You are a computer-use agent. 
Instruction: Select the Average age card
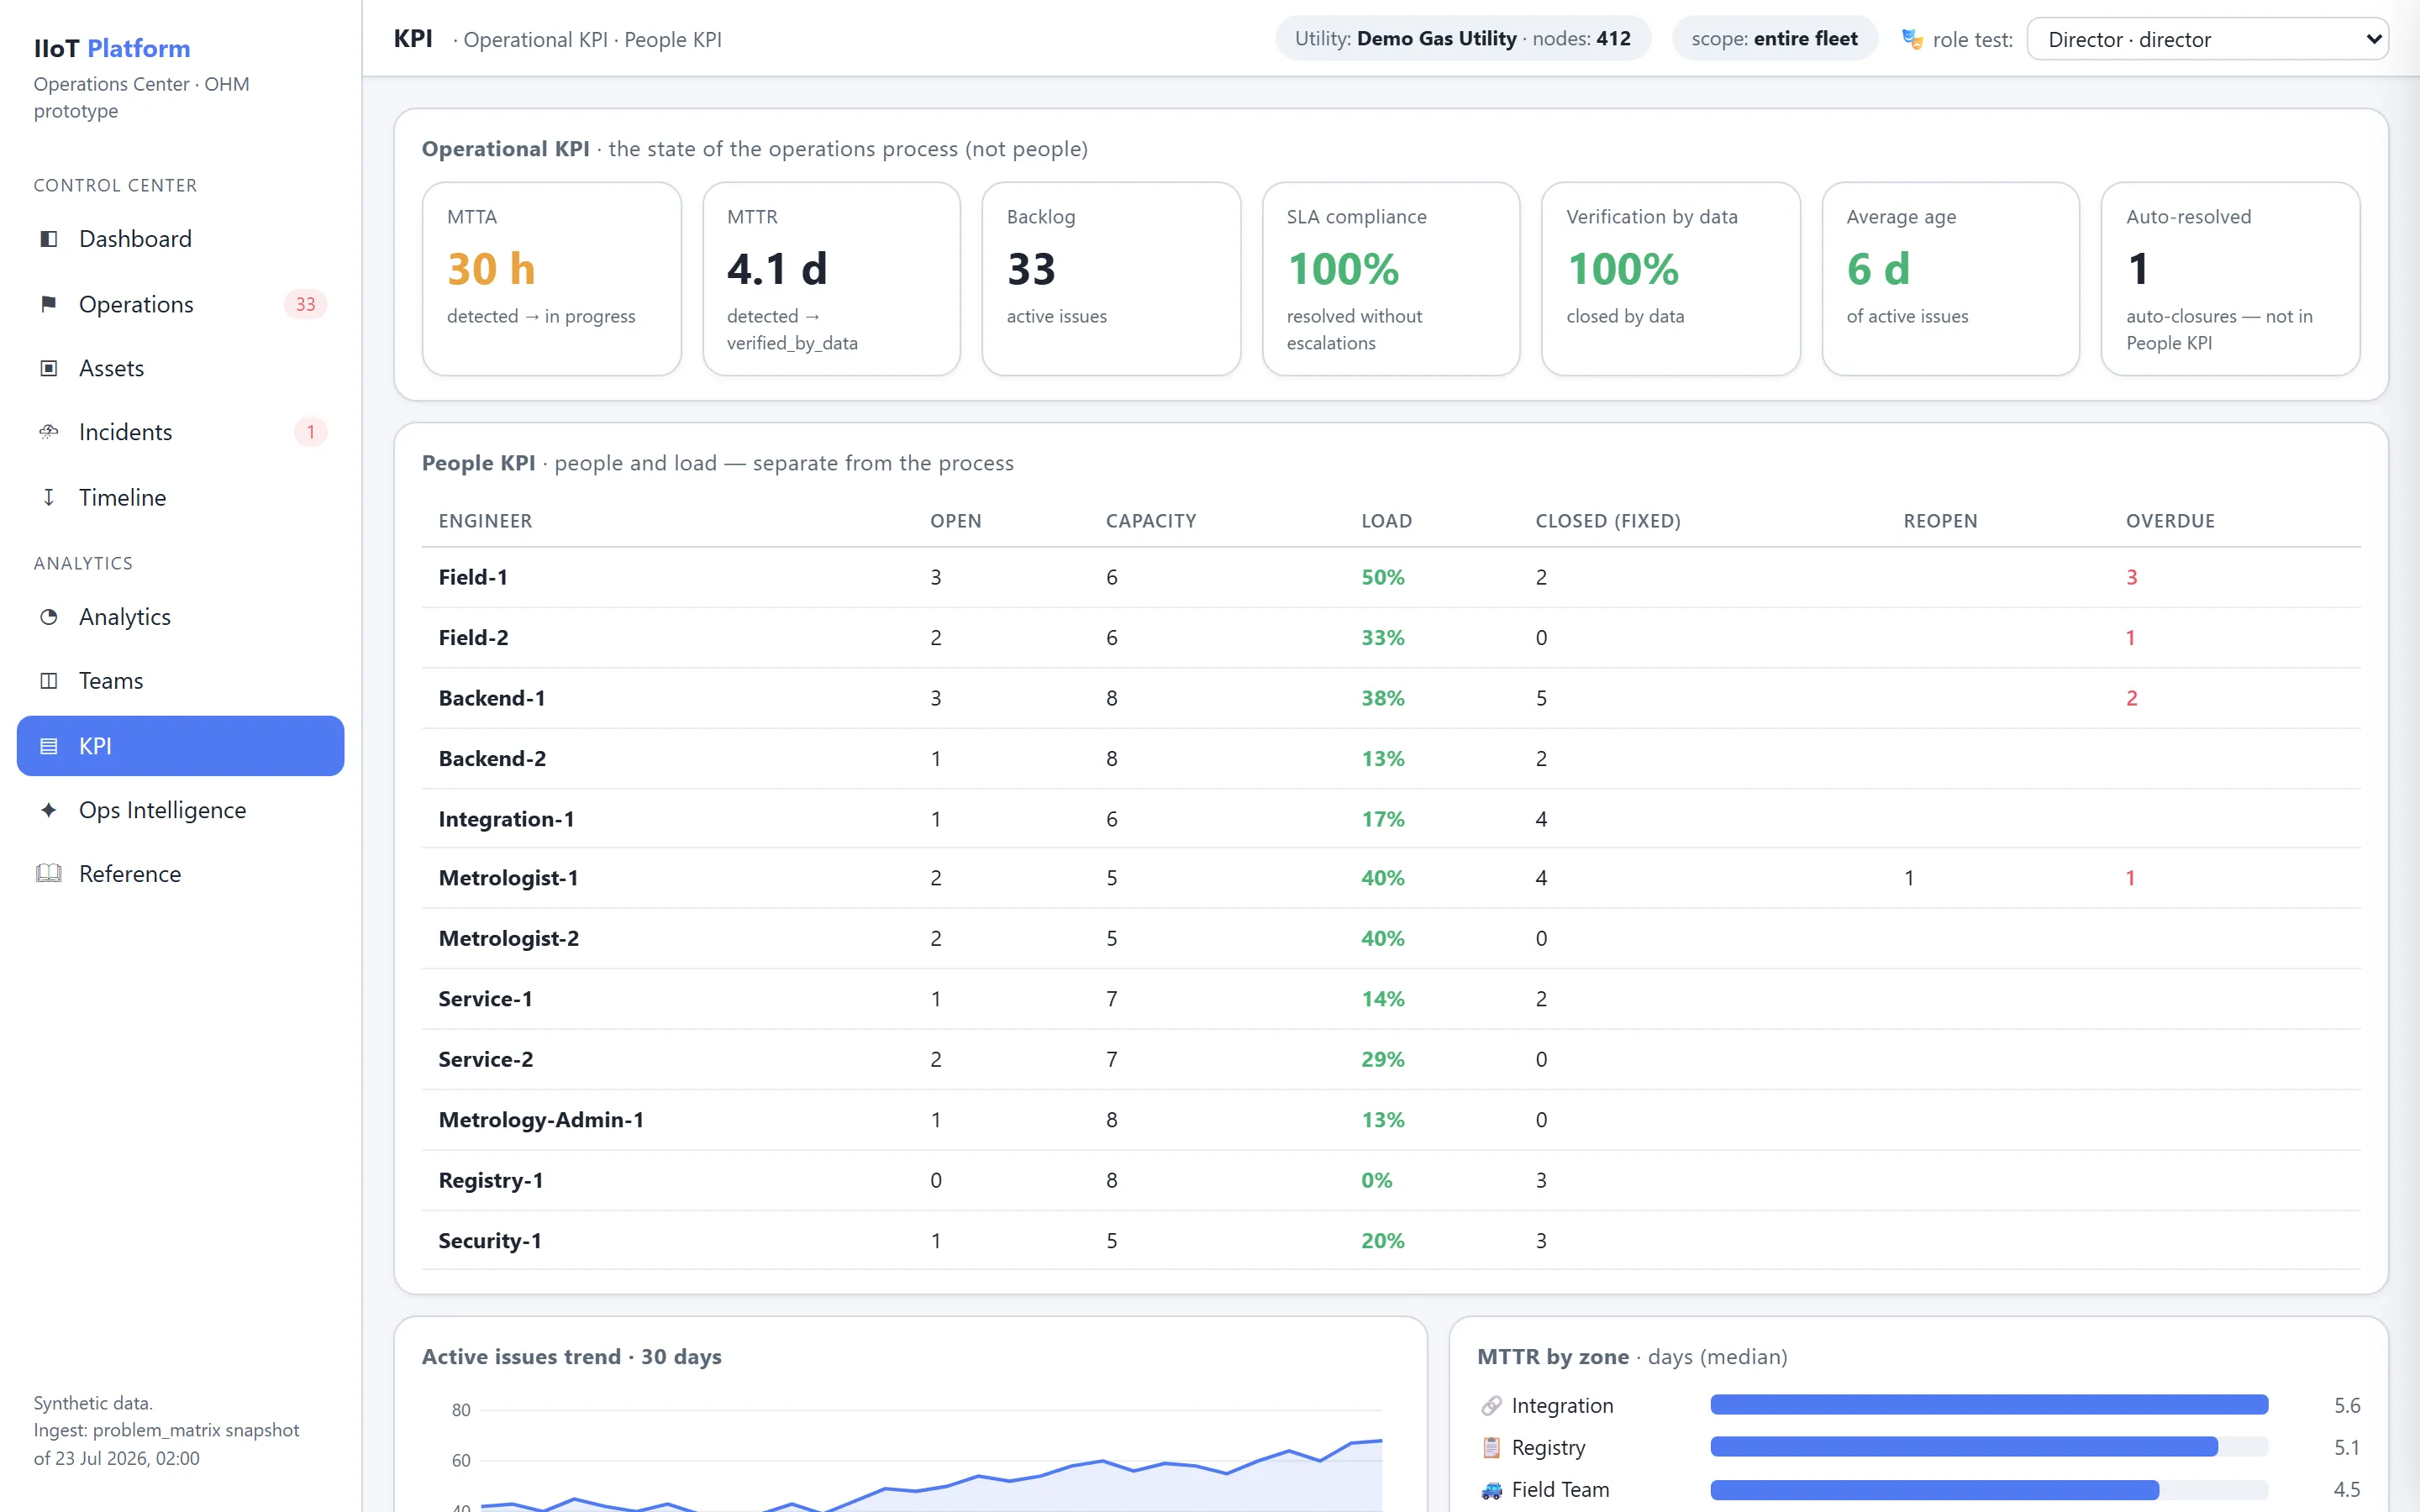click(1951, 279)
